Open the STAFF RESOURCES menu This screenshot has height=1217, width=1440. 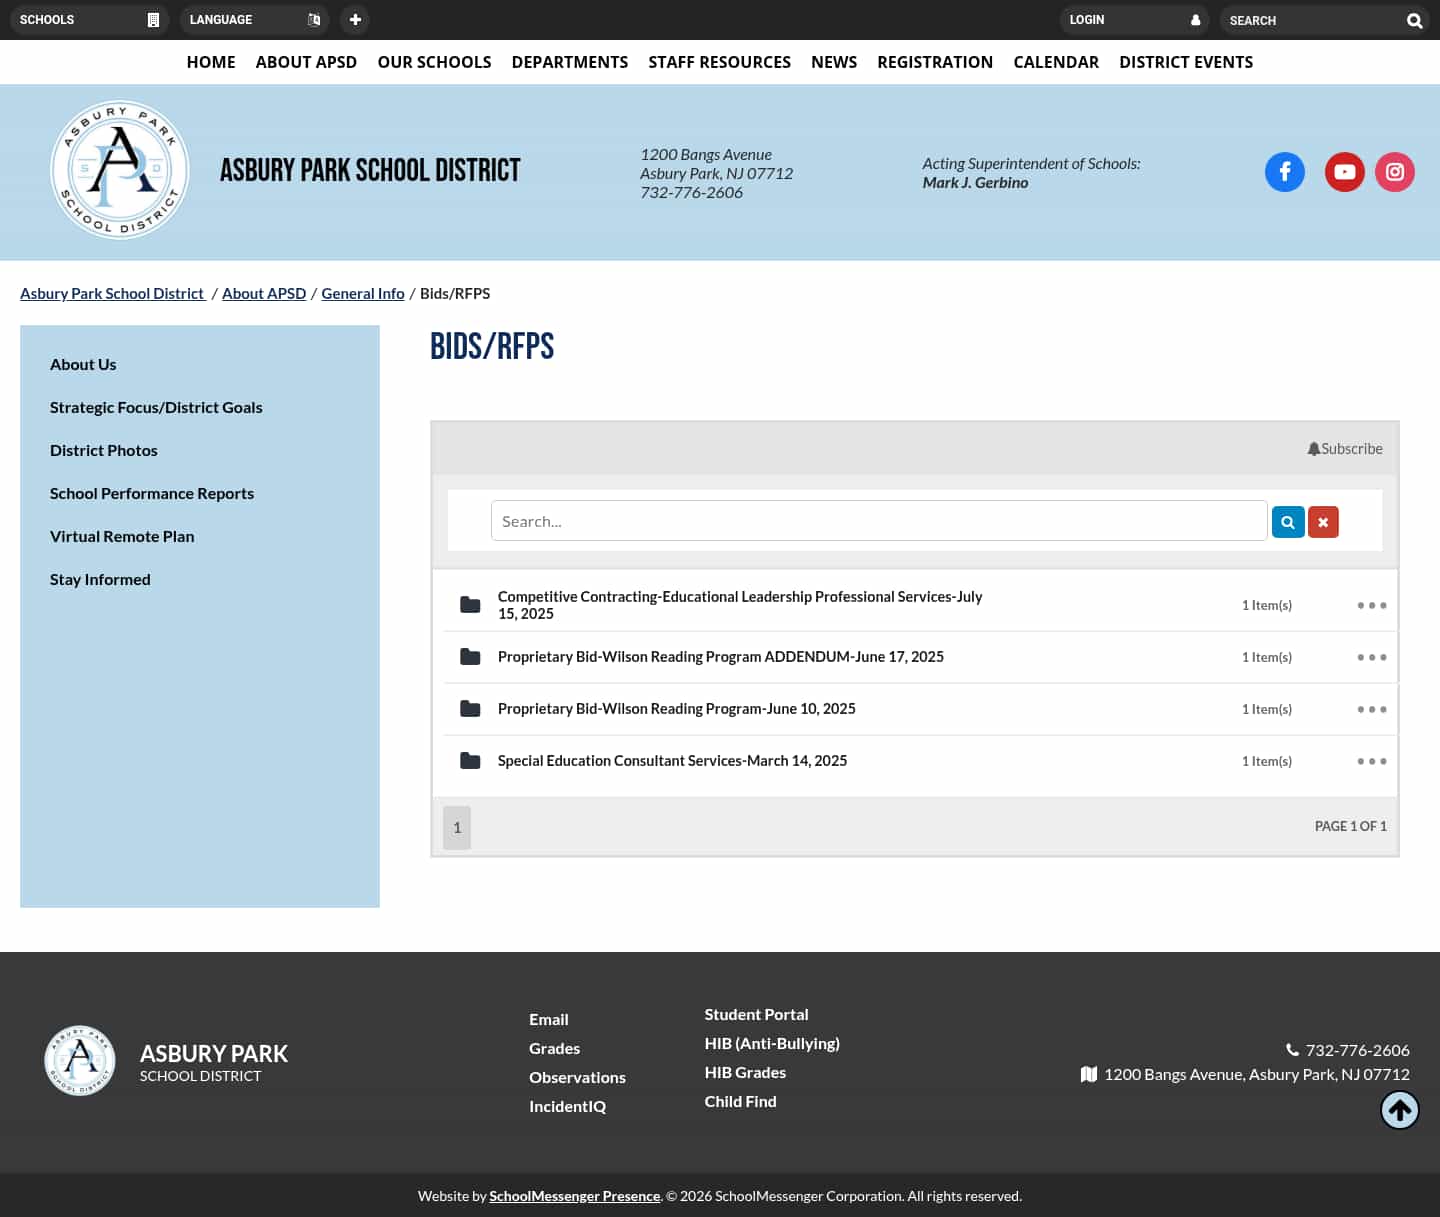[719, 61]
